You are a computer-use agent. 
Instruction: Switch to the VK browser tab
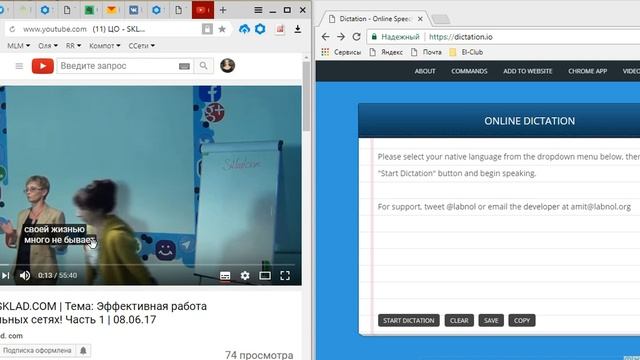[133, 10]
